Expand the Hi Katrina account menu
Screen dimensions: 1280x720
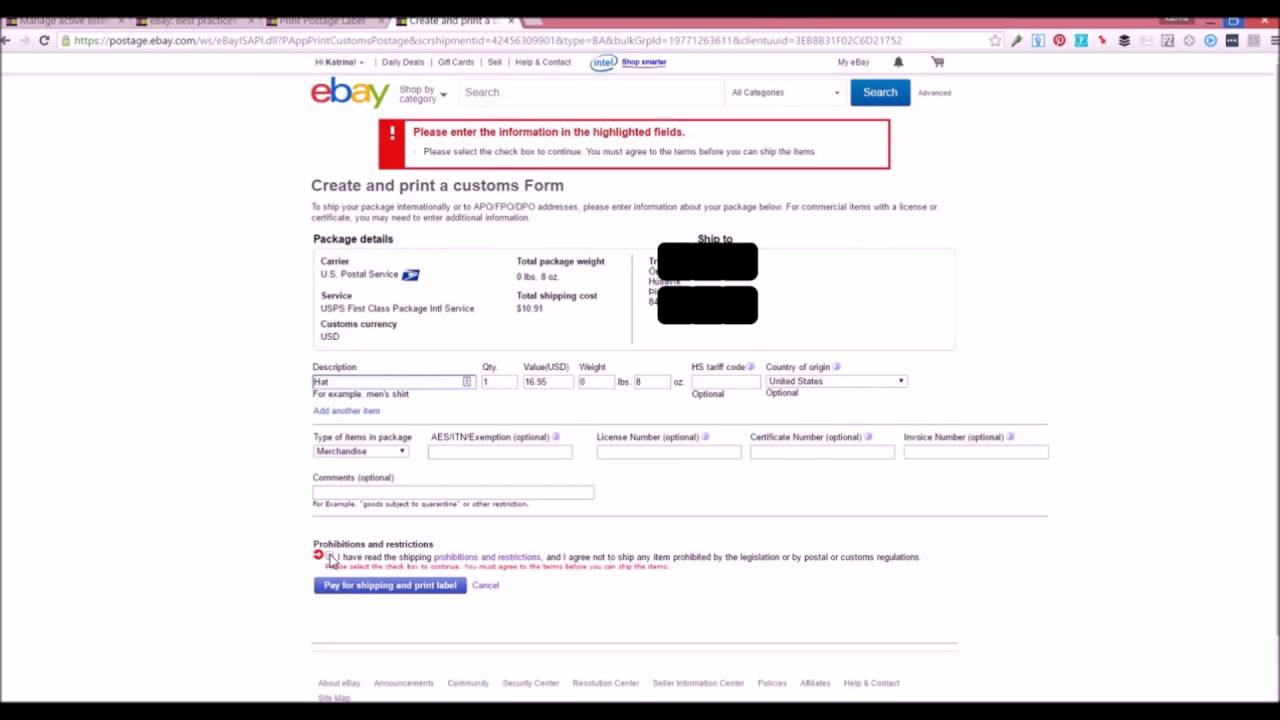340,62
